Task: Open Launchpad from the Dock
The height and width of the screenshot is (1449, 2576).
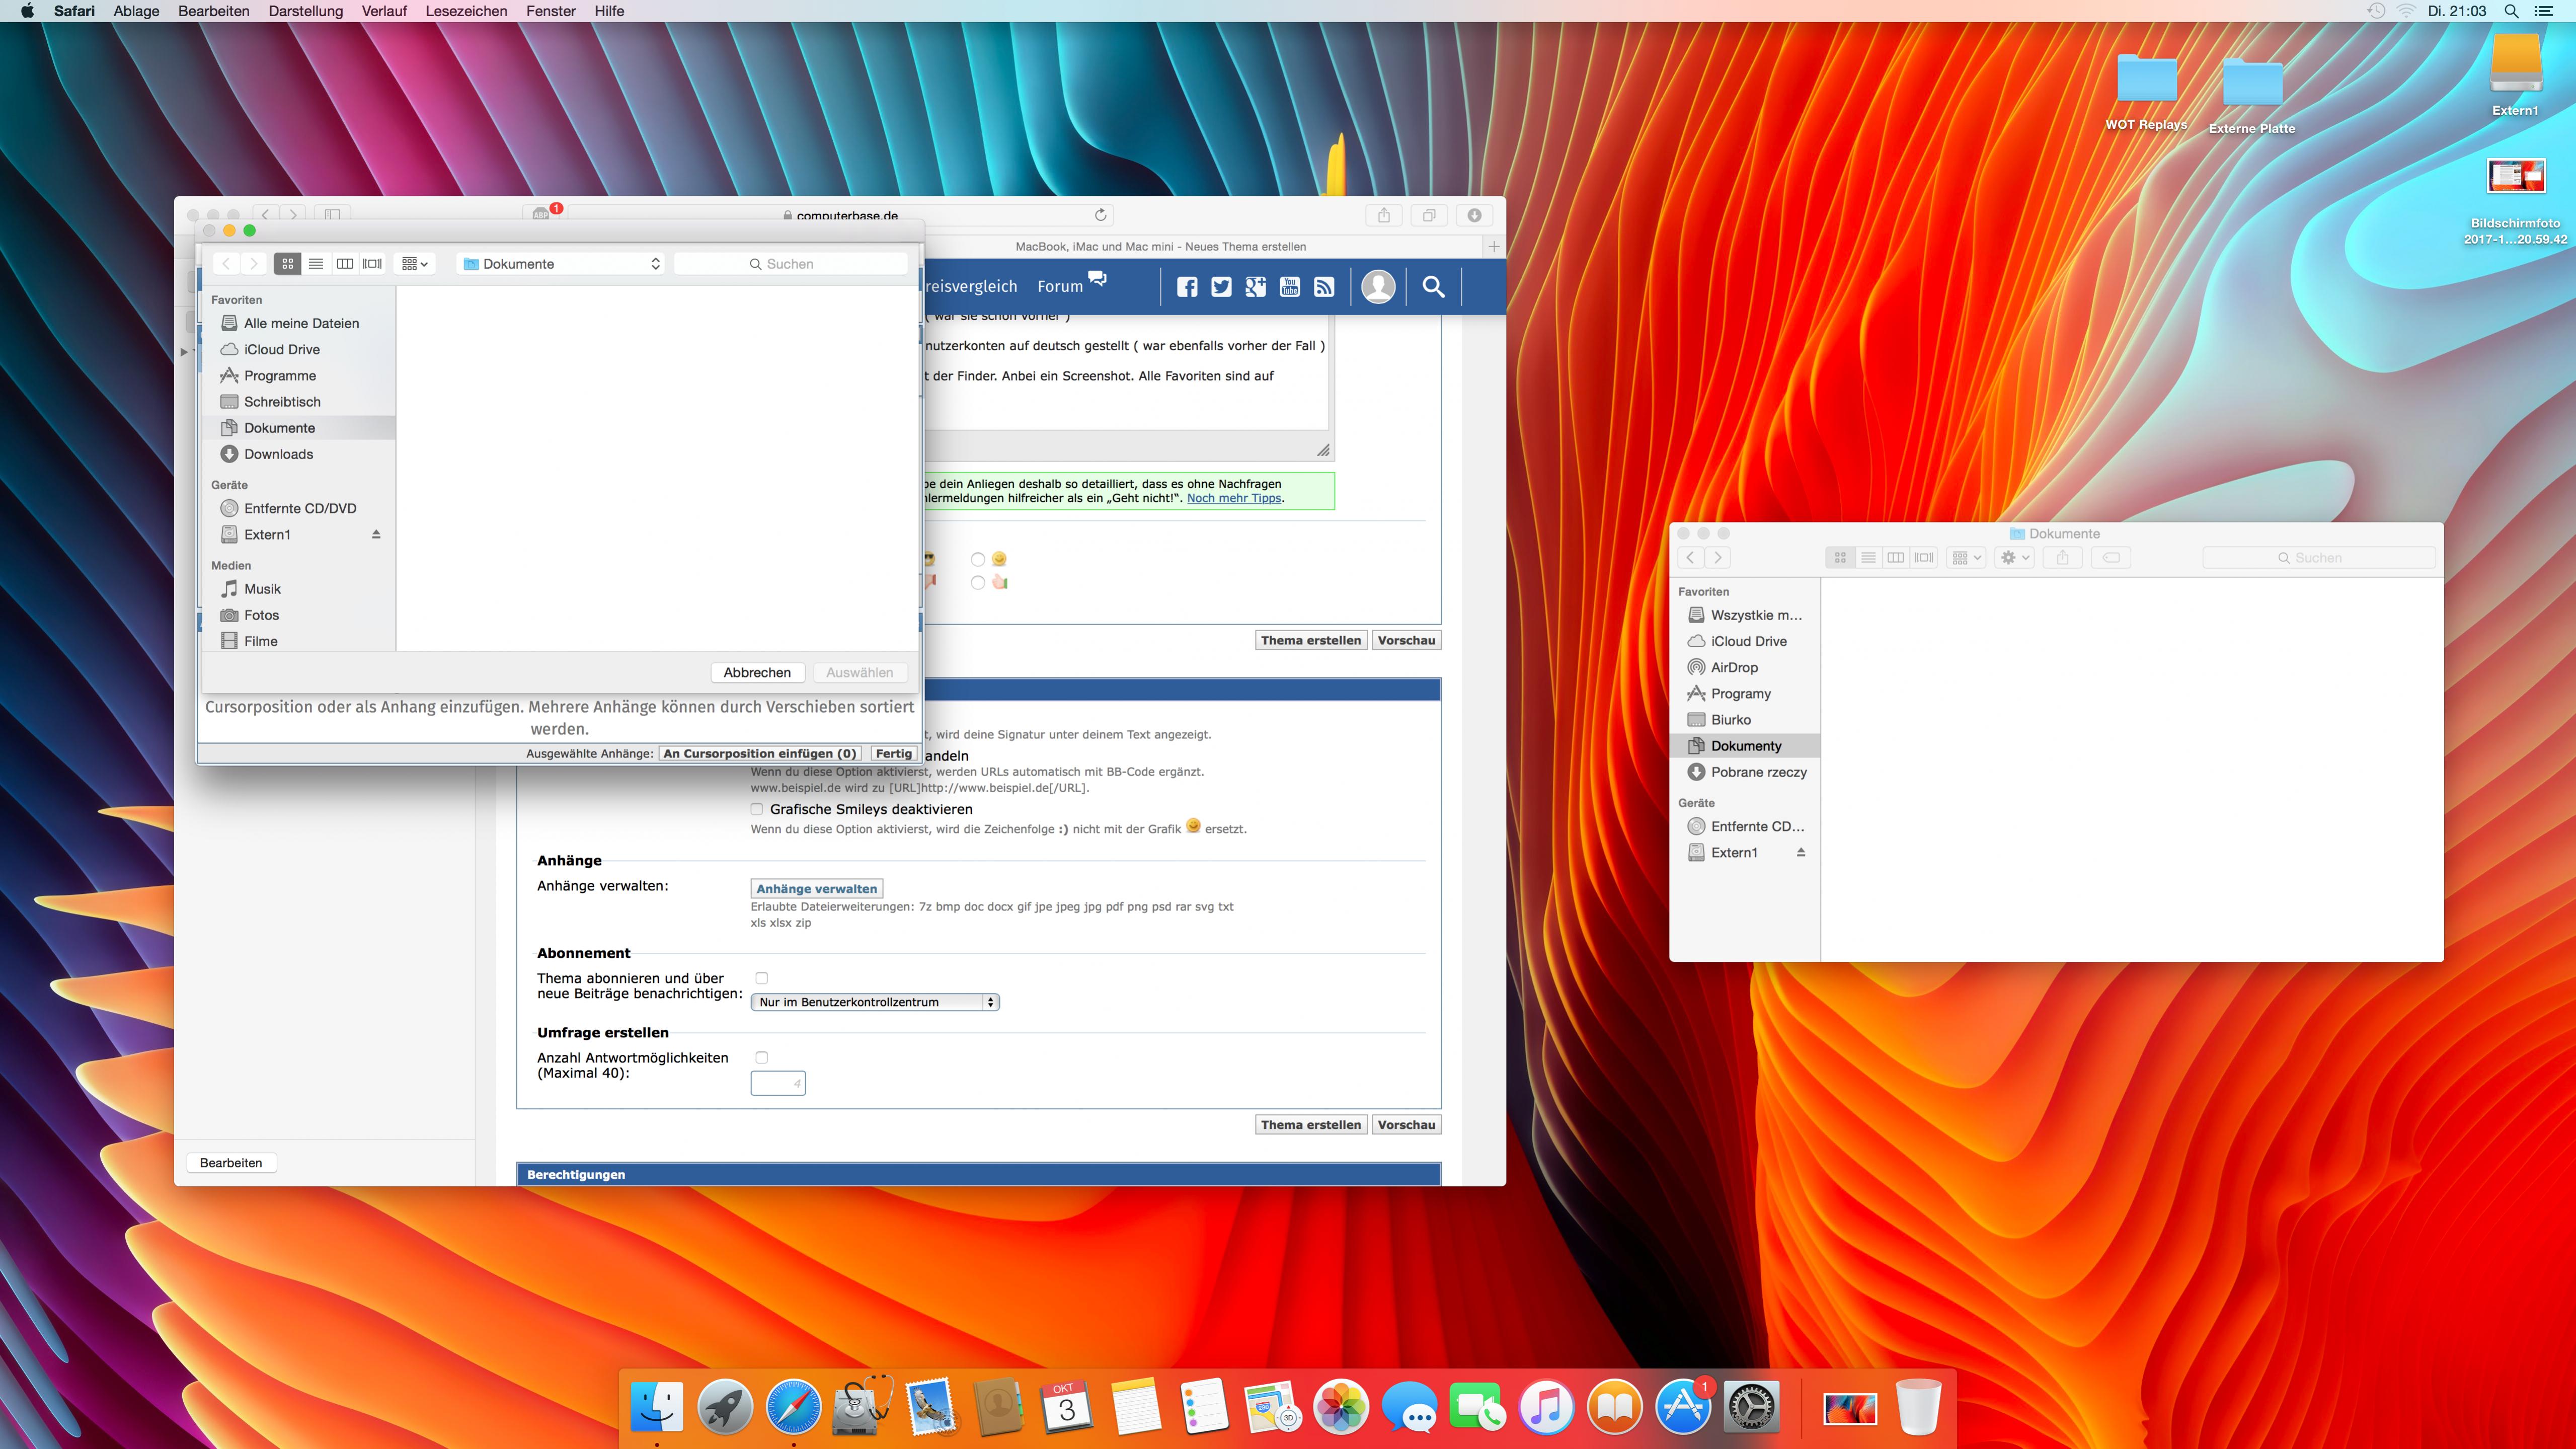Action: (x=725, y=1407)
